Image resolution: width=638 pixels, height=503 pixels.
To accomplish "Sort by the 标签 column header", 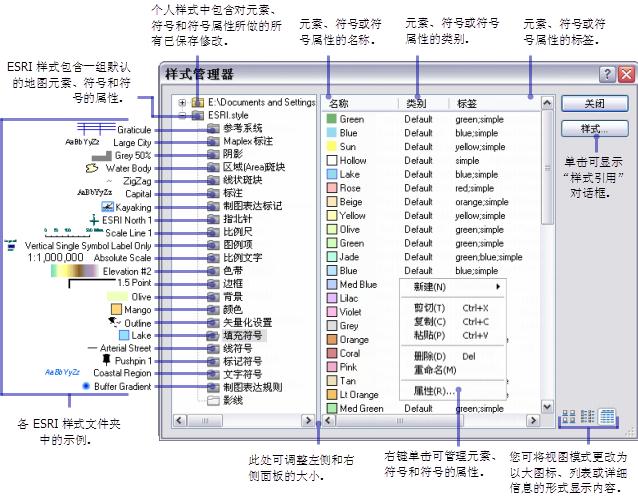I will pyautogui.click(x=495, y=103).
